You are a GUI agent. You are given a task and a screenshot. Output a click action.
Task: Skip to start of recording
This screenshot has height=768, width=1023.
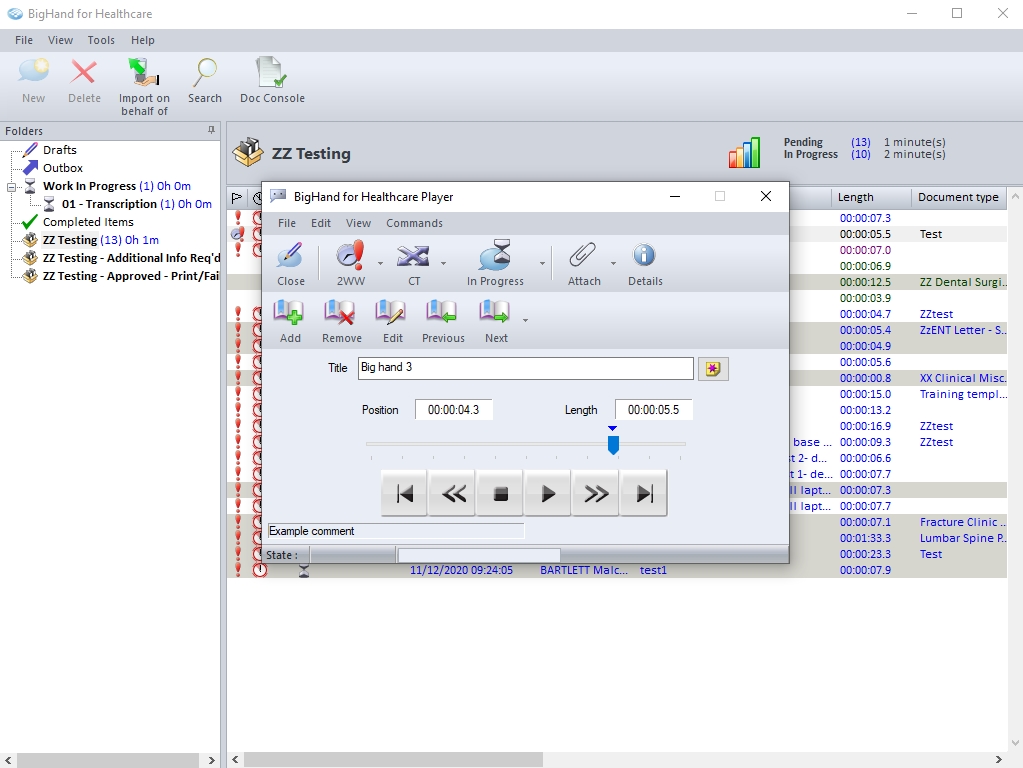click(x=405, y=494)
